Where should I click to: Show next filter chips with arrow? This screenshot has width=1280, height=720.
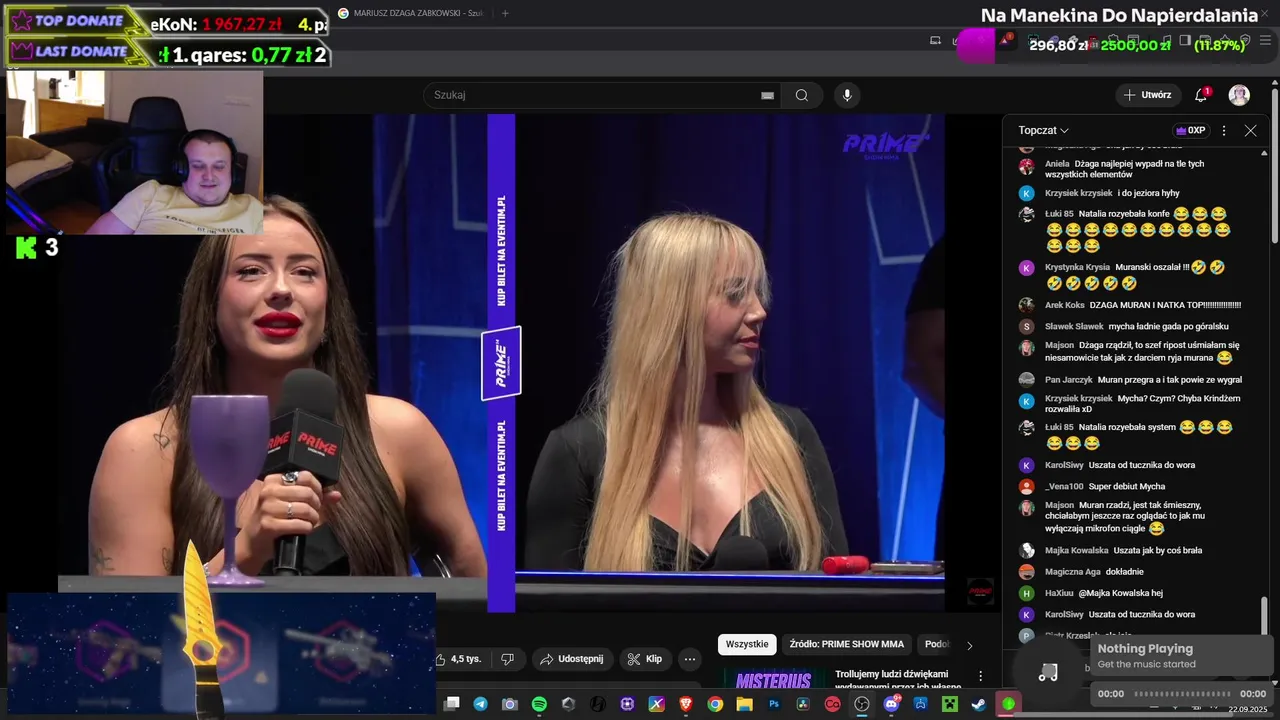[968, 645]
